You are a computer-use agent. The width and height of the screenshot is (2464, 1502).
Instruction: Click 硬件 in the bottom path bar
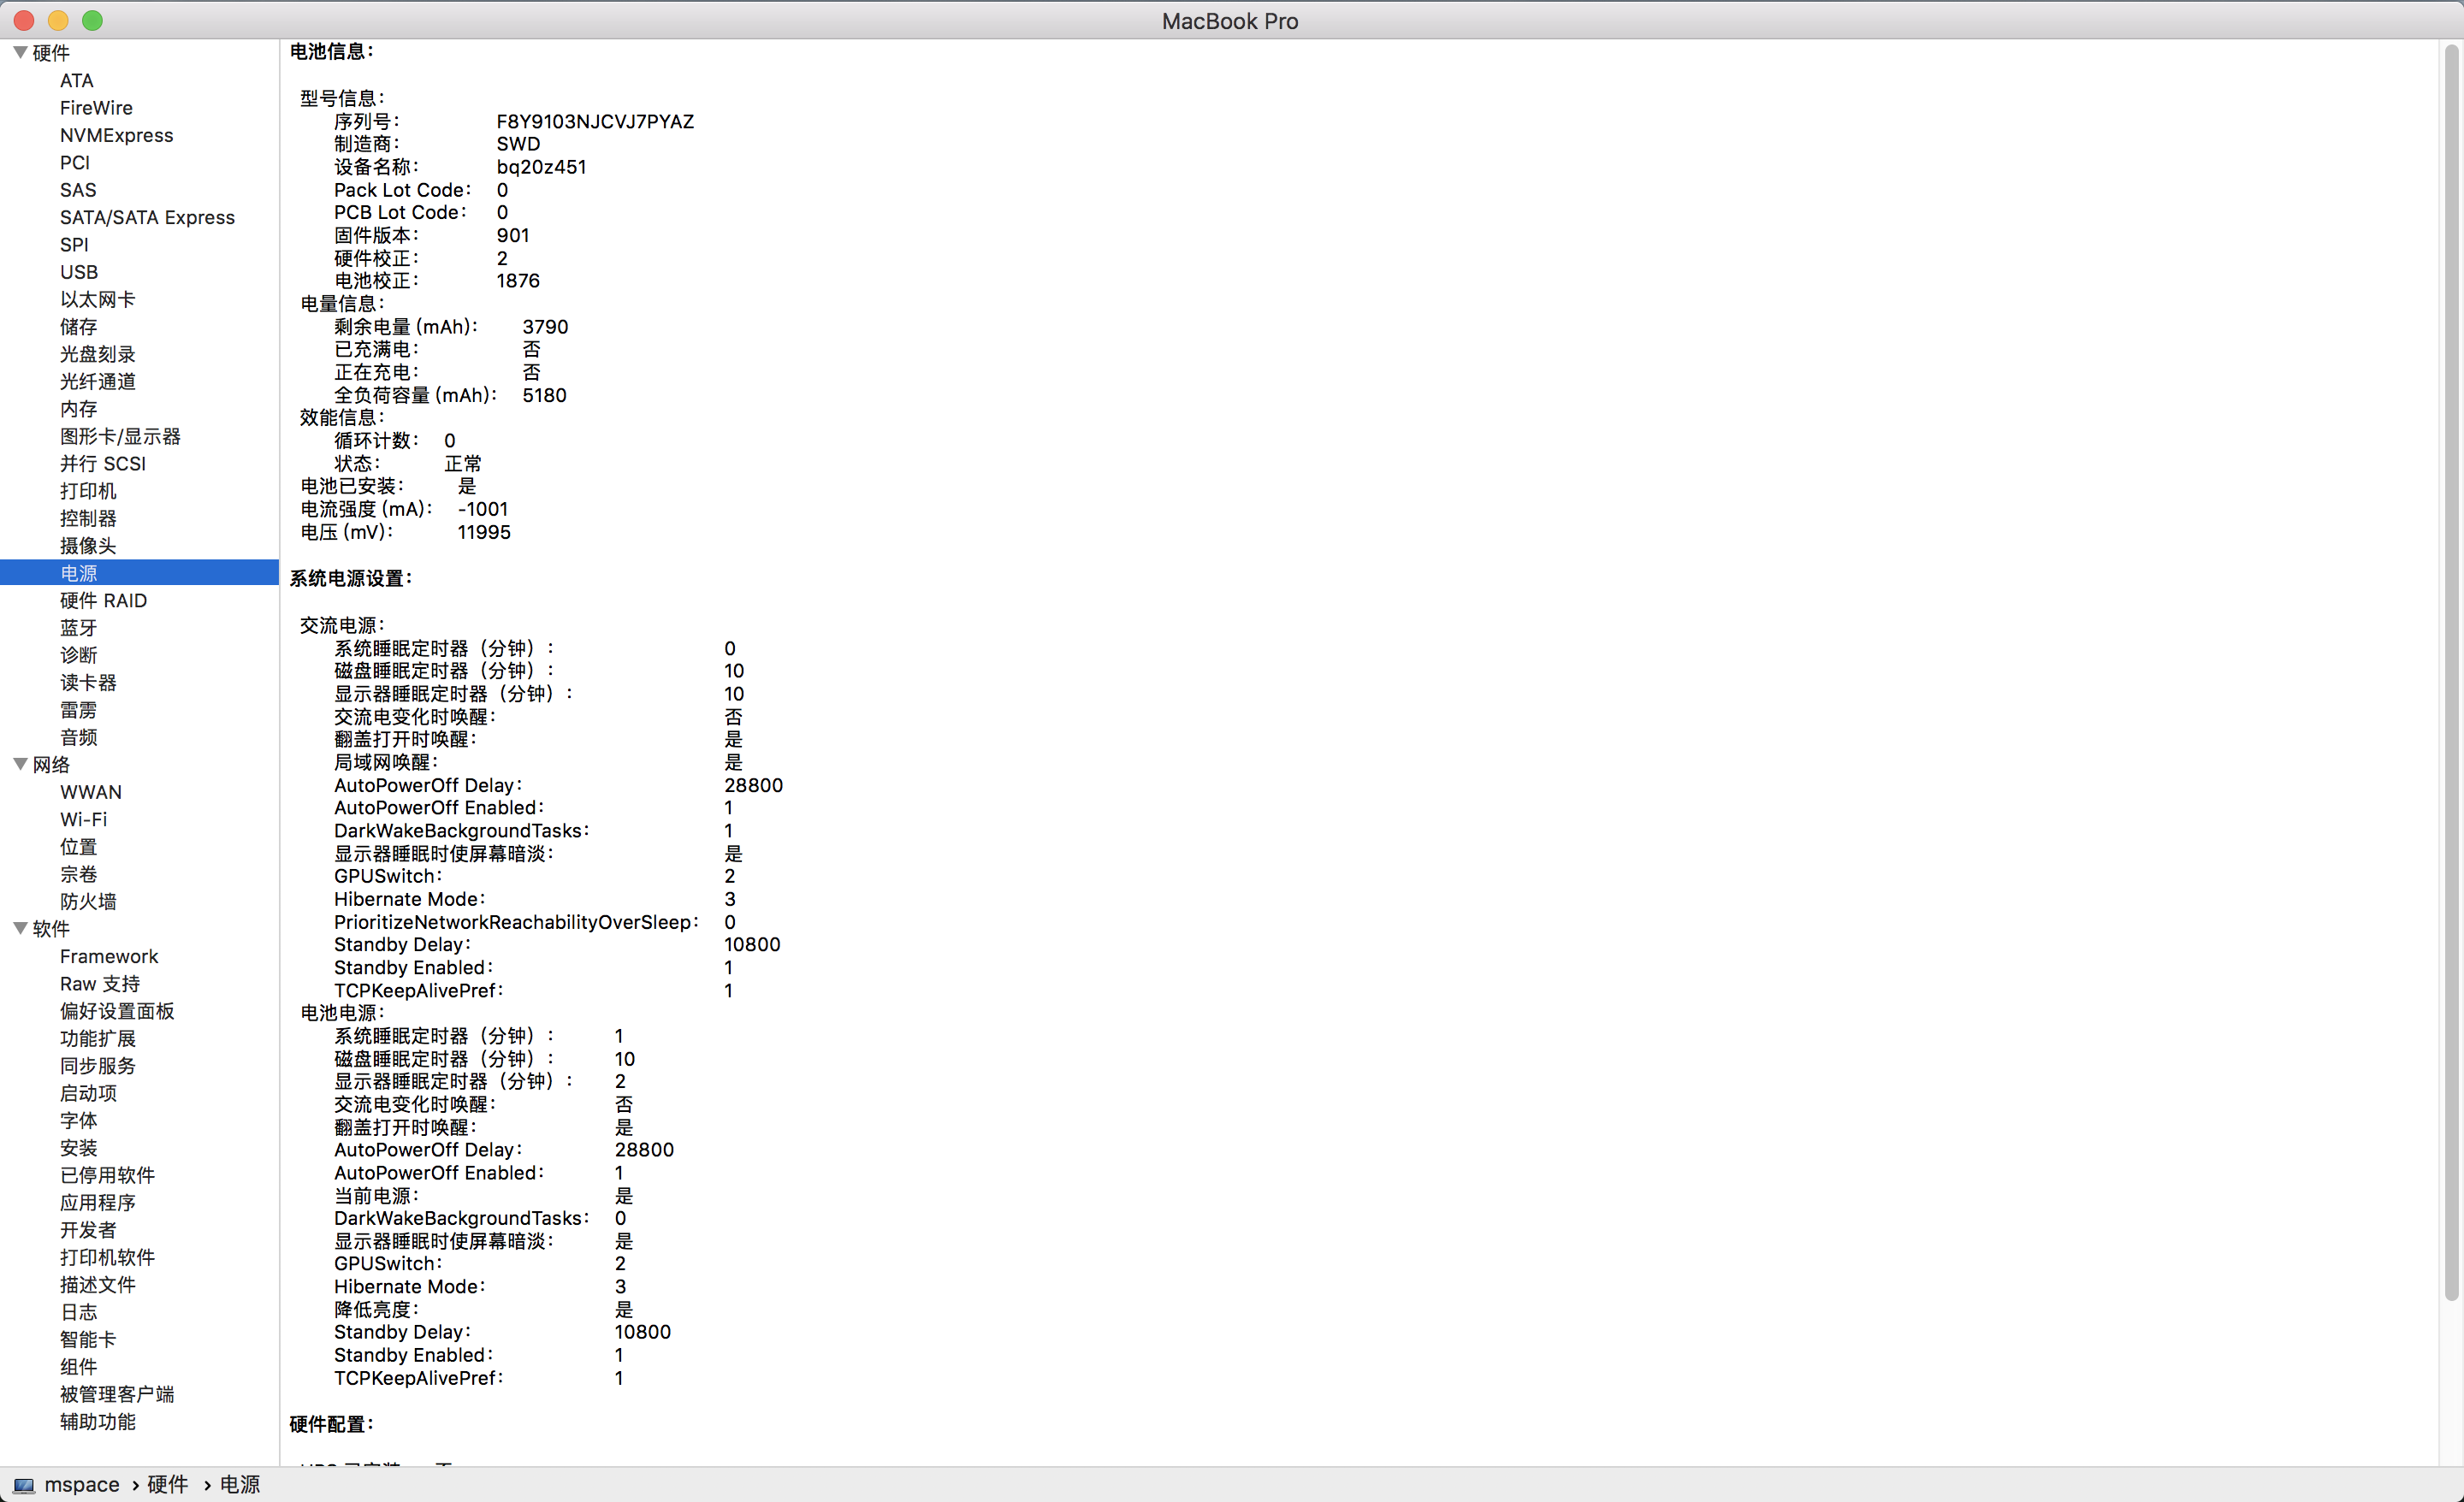pyautogui.click(x=167, y=1485)
